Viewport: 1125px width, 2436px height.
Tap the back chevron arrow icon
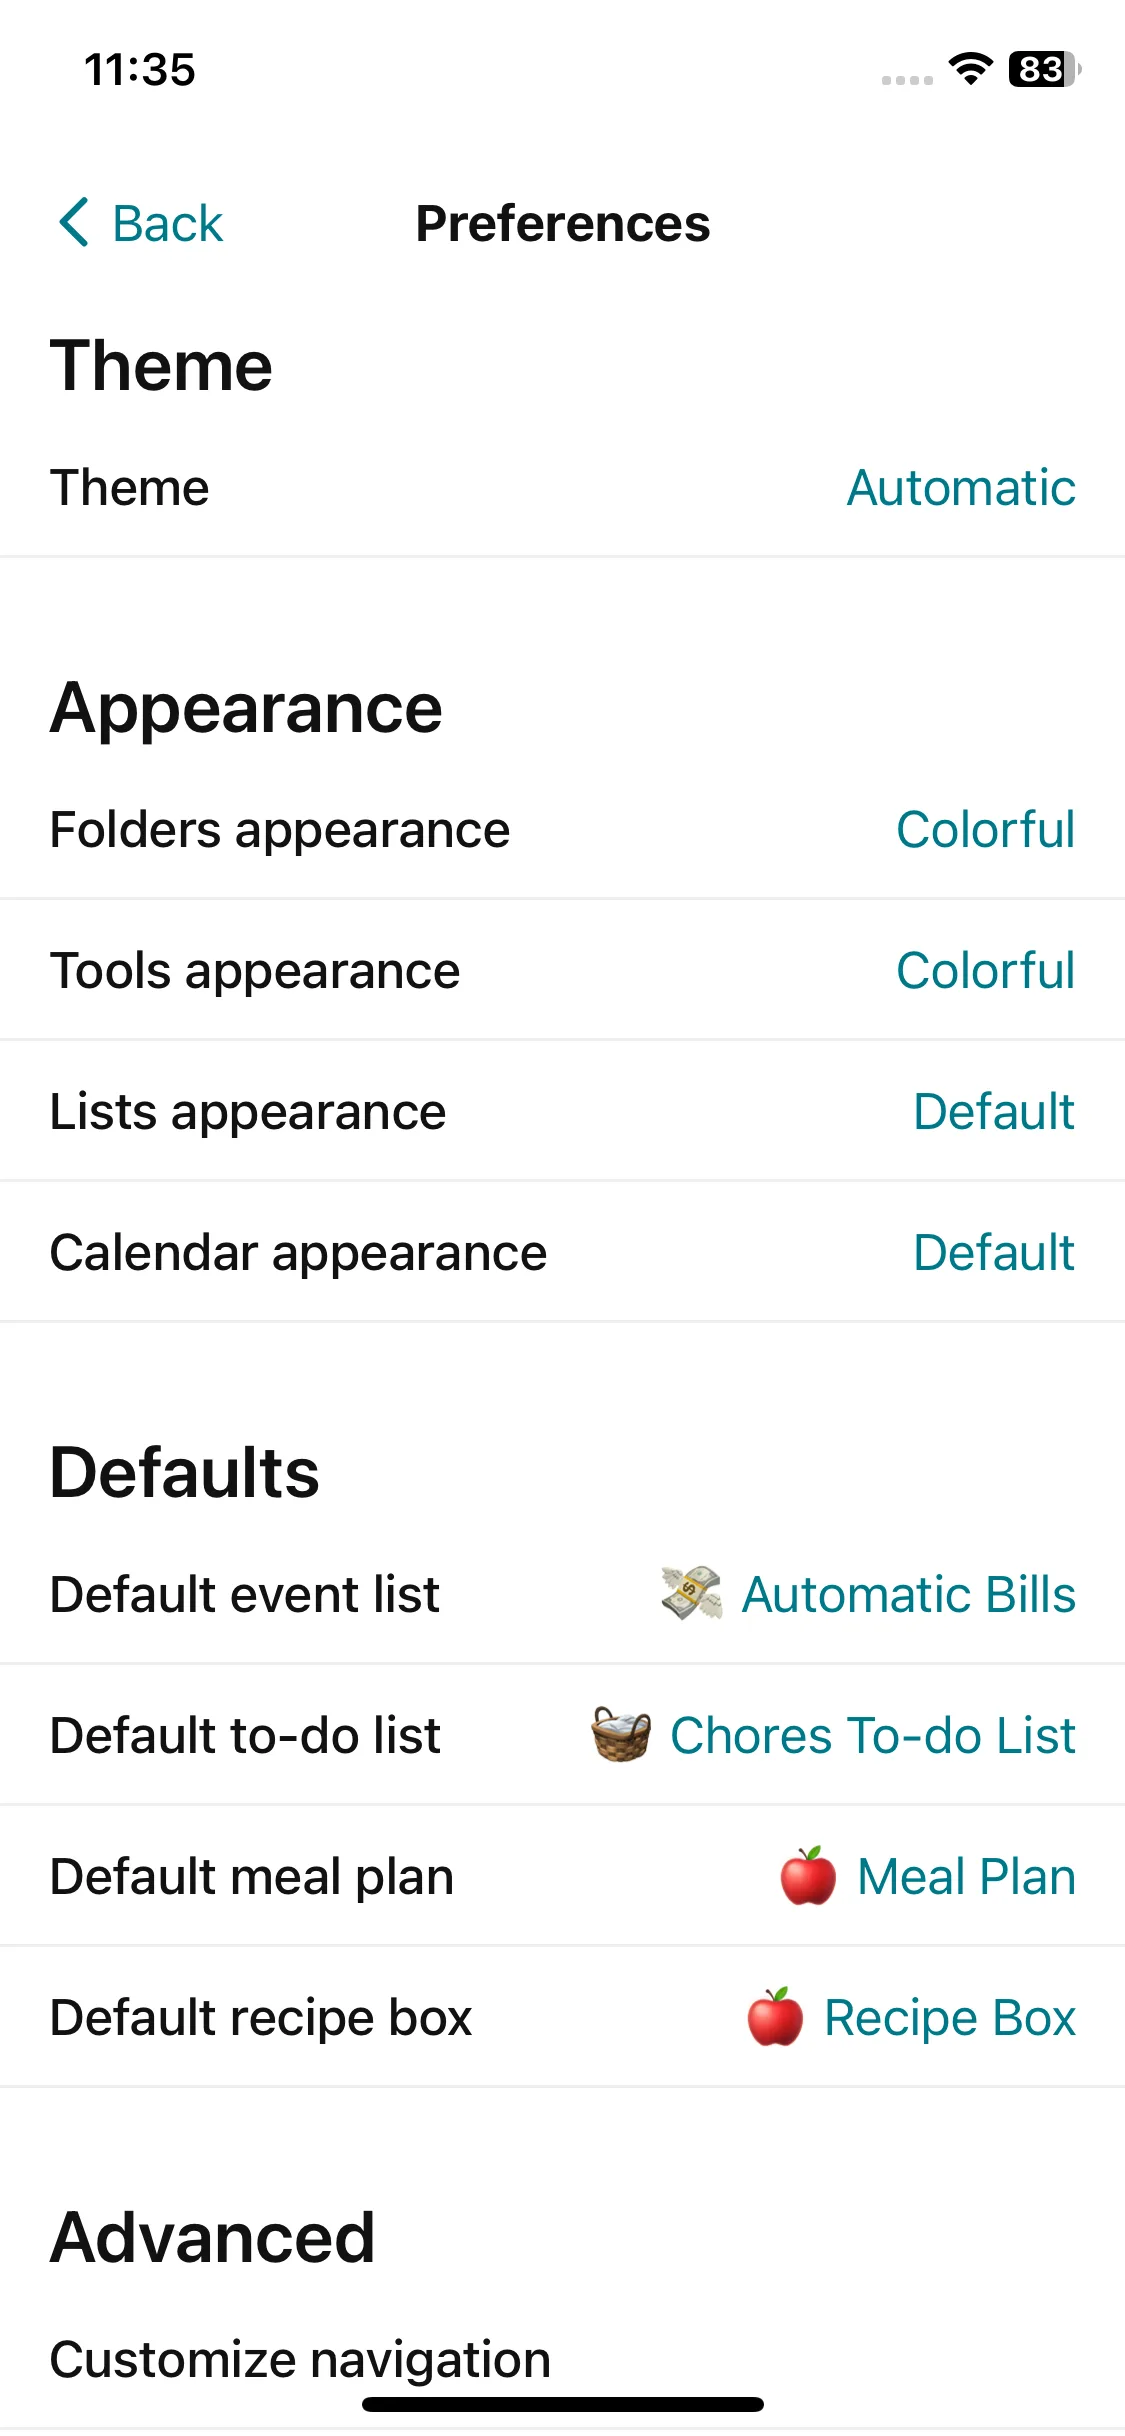[74, 222]
